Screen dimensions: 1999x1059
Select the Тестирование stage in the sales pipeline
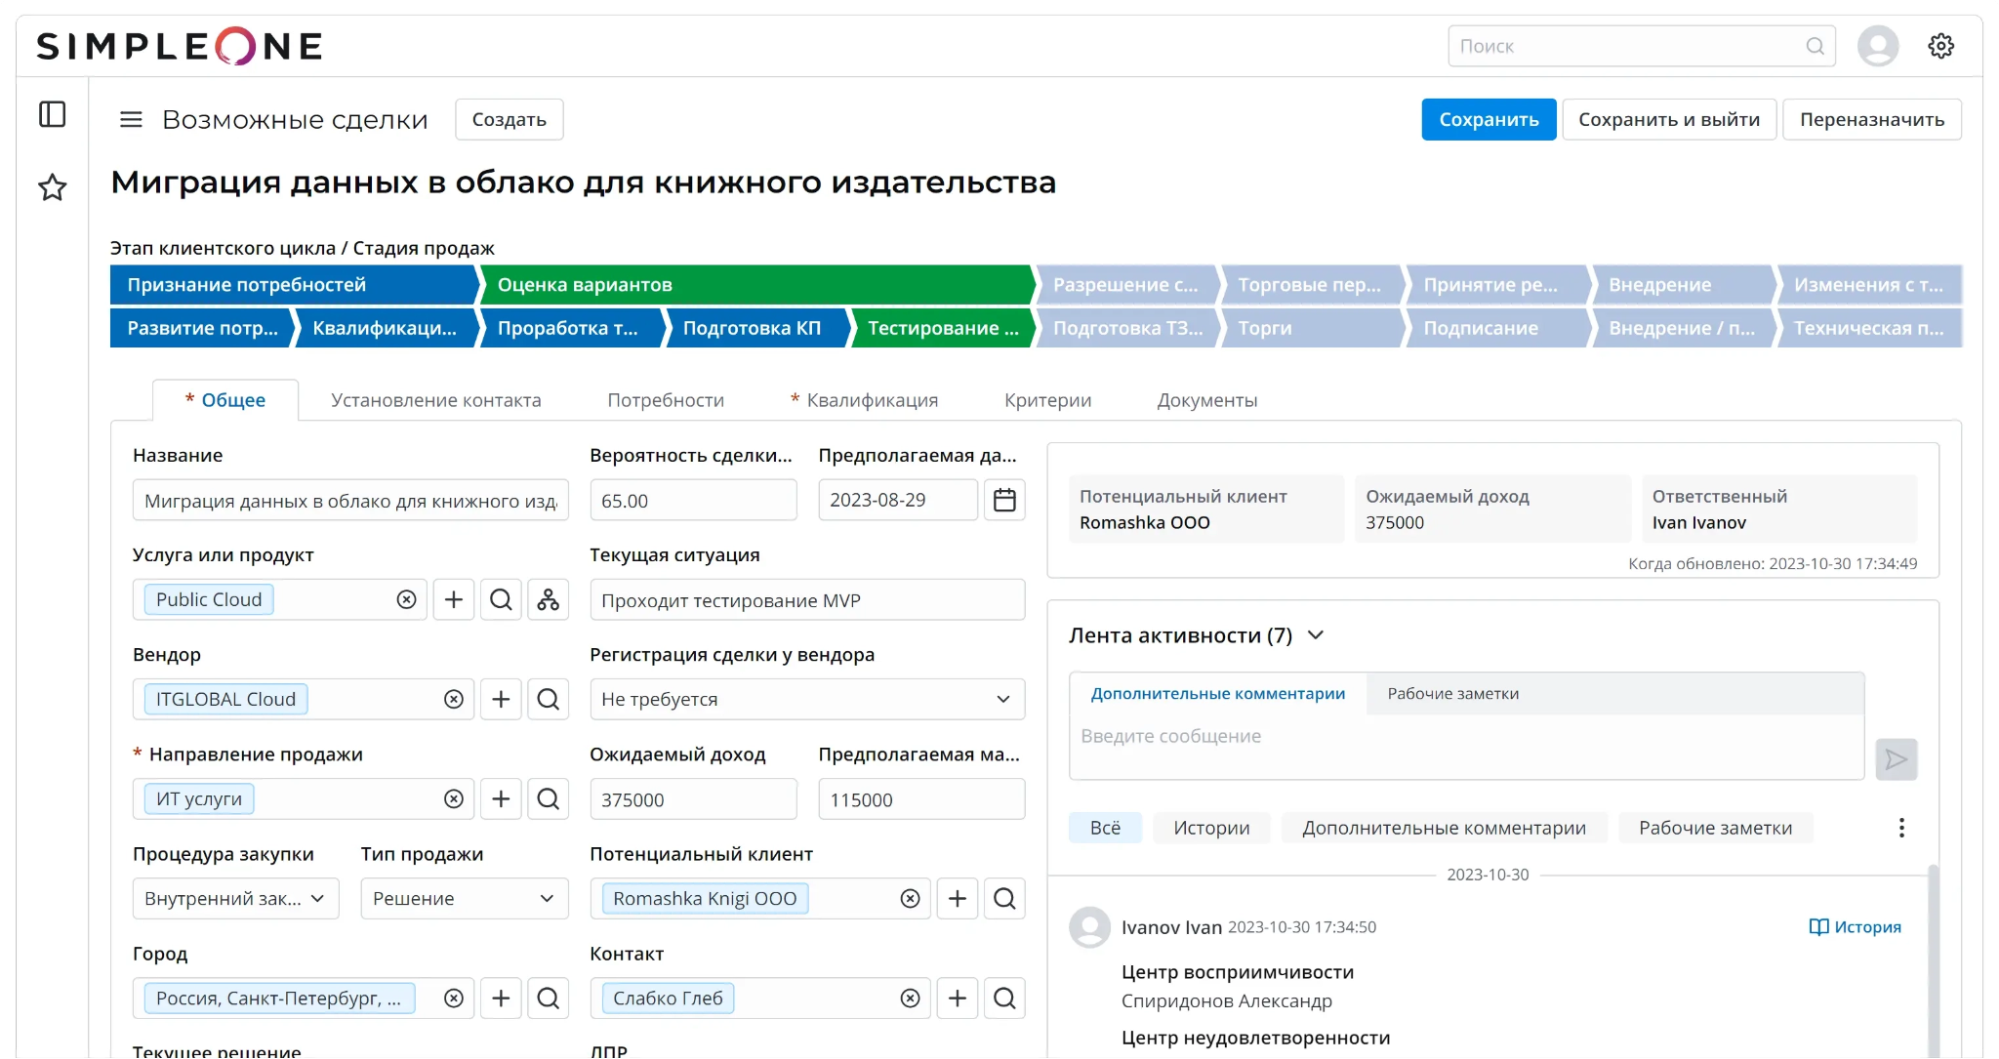[x=940, y=328]
